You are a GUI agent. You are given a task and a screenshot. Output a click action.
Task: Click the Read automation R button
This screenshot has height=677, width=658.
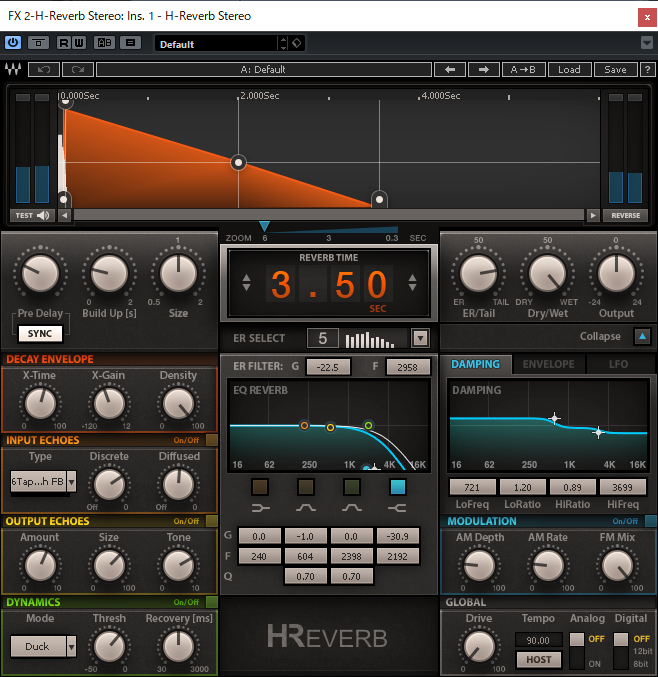(x=64, y=43)
